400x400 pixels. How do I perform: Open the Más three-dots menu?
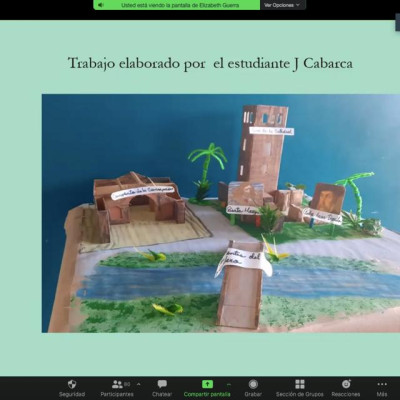[x=382, y=384]
